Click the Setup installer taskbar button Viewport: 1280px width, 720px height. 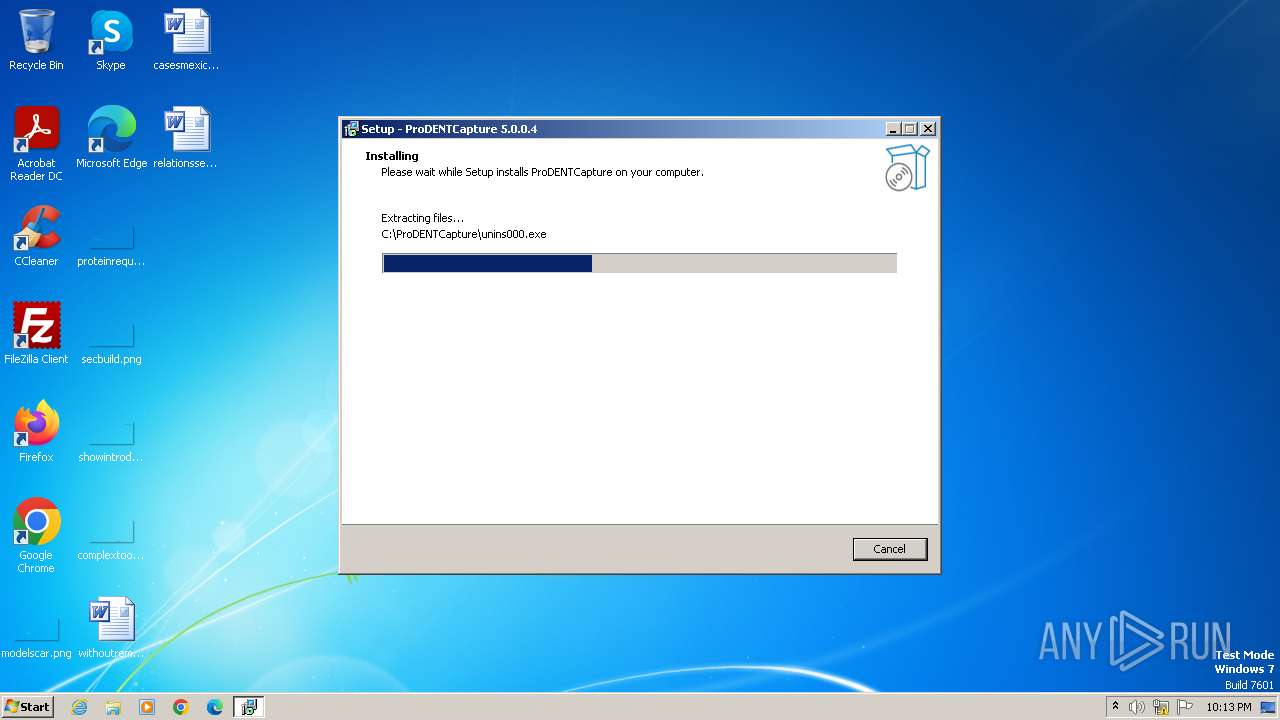click(x=249, y=707)
